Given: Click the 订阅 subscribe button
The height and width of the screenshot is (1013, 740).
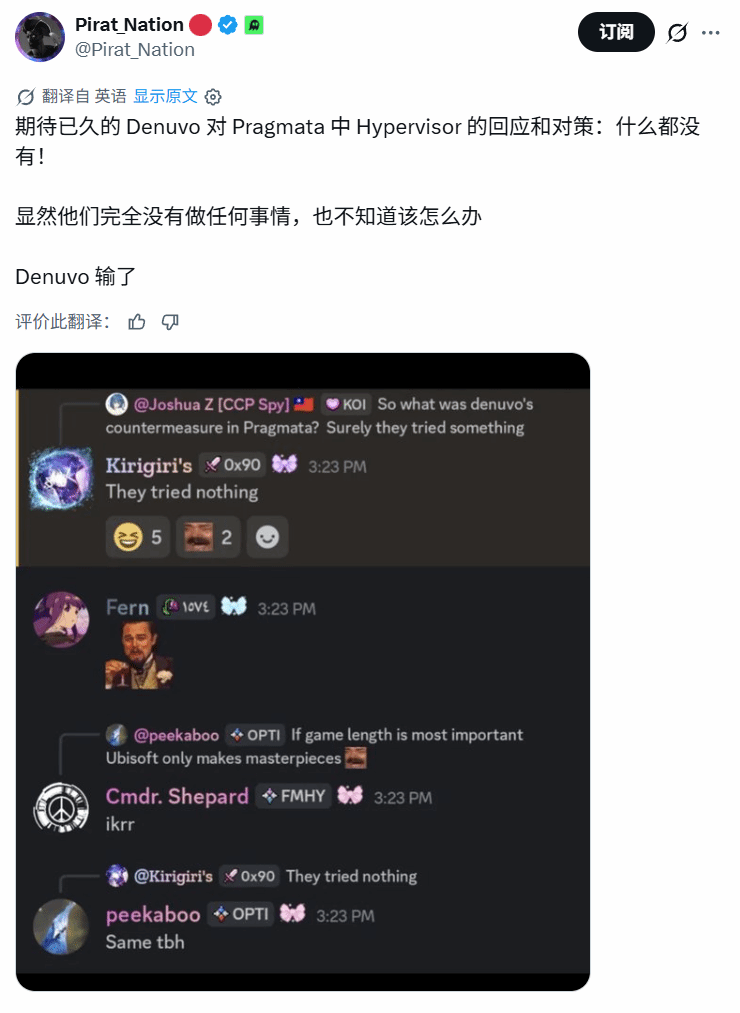Looking at the screenshot, I should (x=616, y=32).
